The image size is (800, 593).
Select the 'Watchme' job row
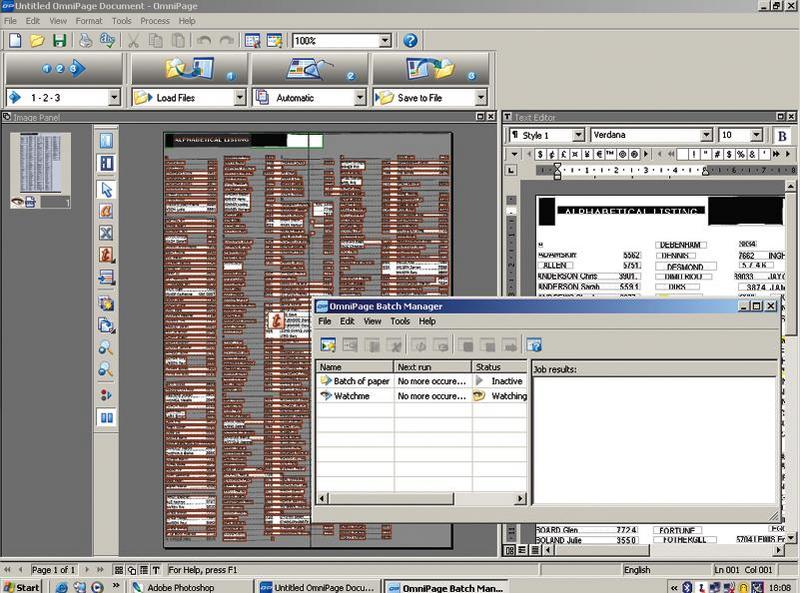pos(421,396)
